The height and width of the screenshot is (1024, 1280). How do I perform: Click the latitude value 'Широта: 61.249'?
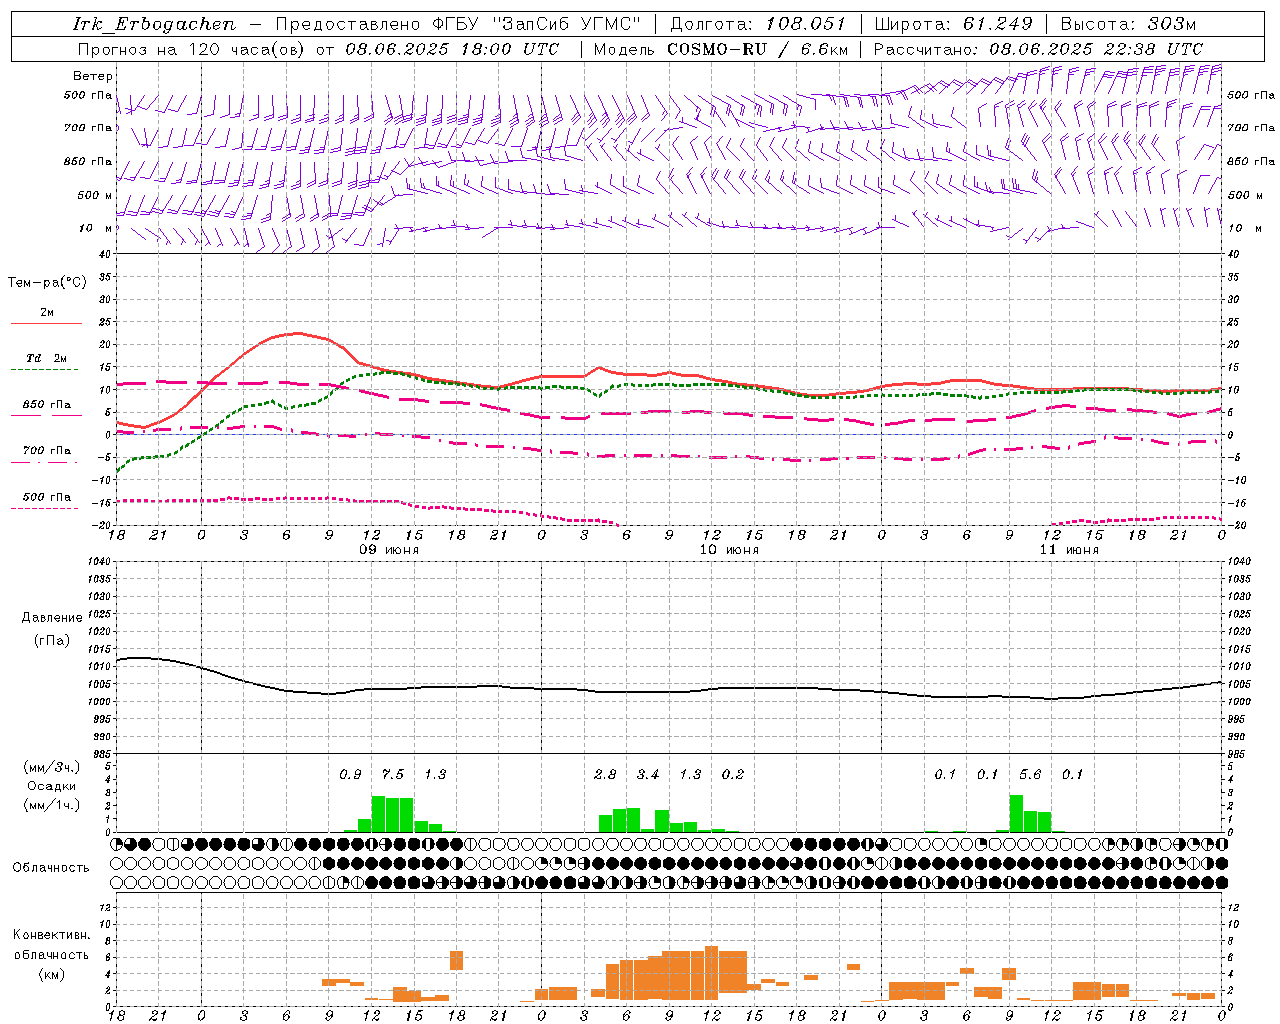click(953, 24)
